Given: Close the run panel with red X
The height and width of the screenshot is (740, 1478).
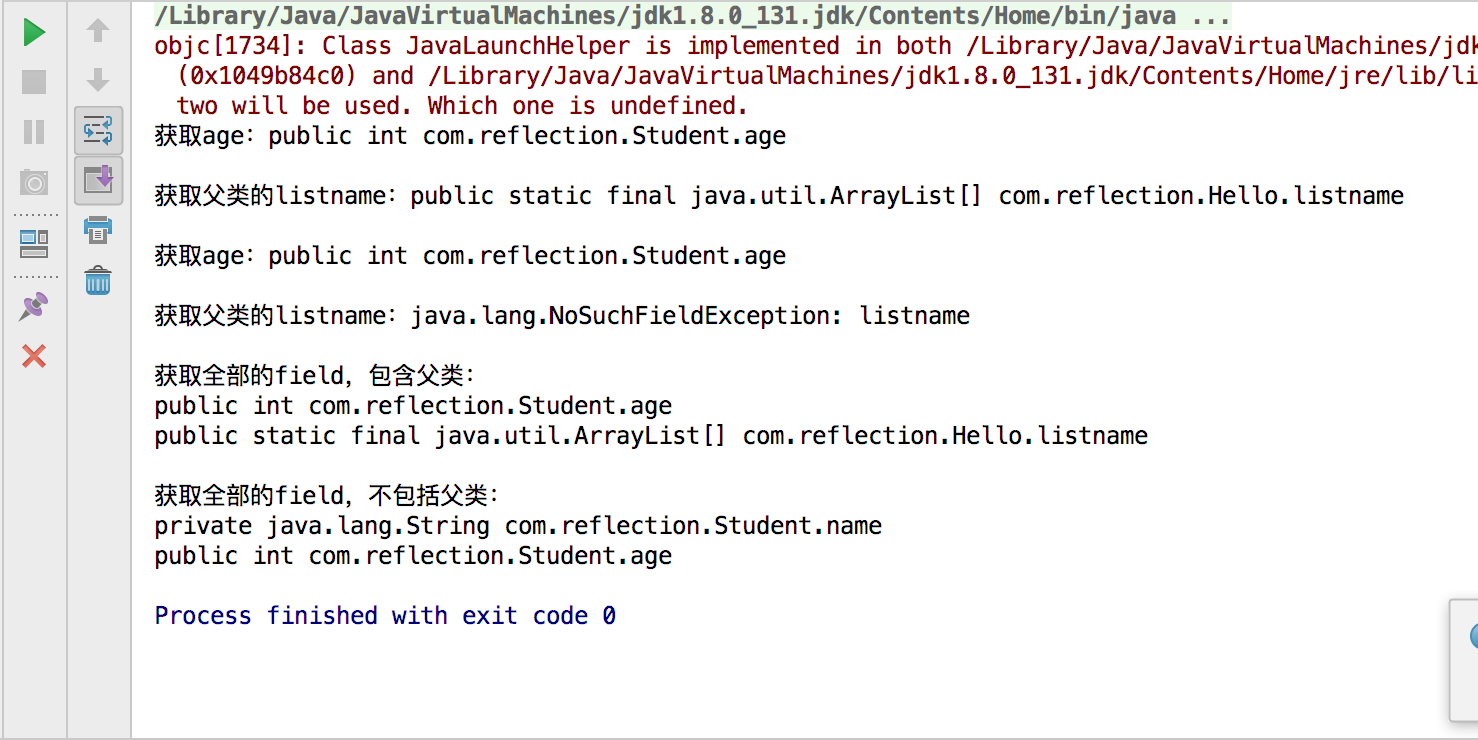Looking at the screenshot, I should (x=34, y=356).
